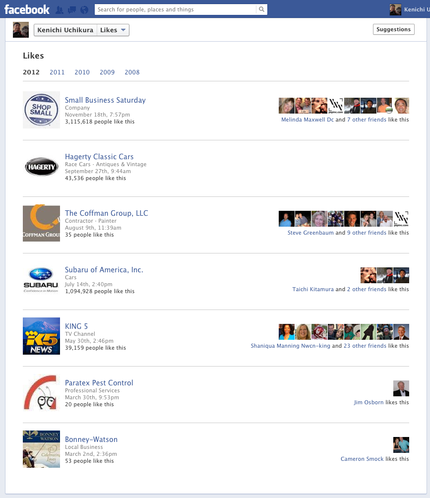This screenshot has height=498, width=430.
Task: Switch to the 2008 year tab
Action: coord(132,72)
